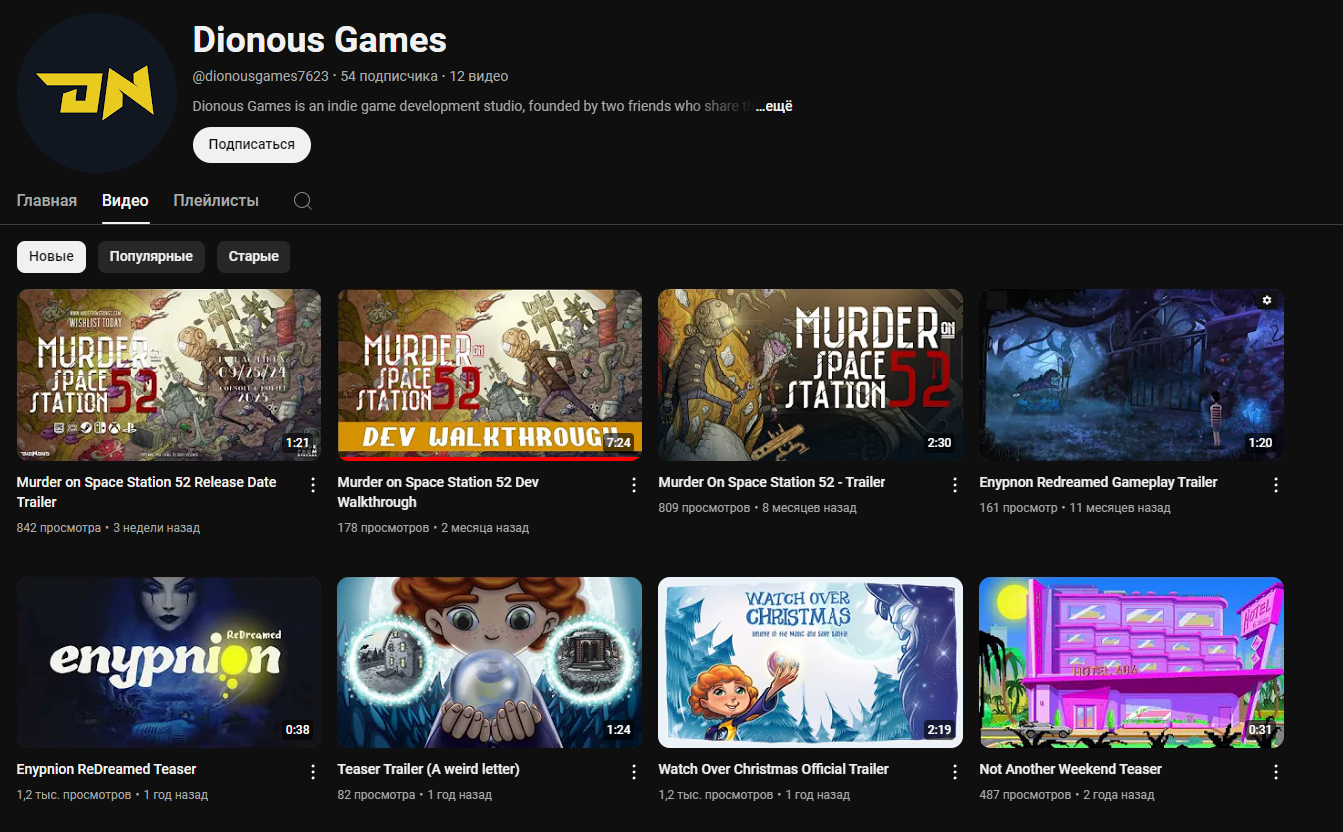Open options menu for Murder On Space Station 52 - Trailer
The image size is (1343, 832).
pos(955,485)
